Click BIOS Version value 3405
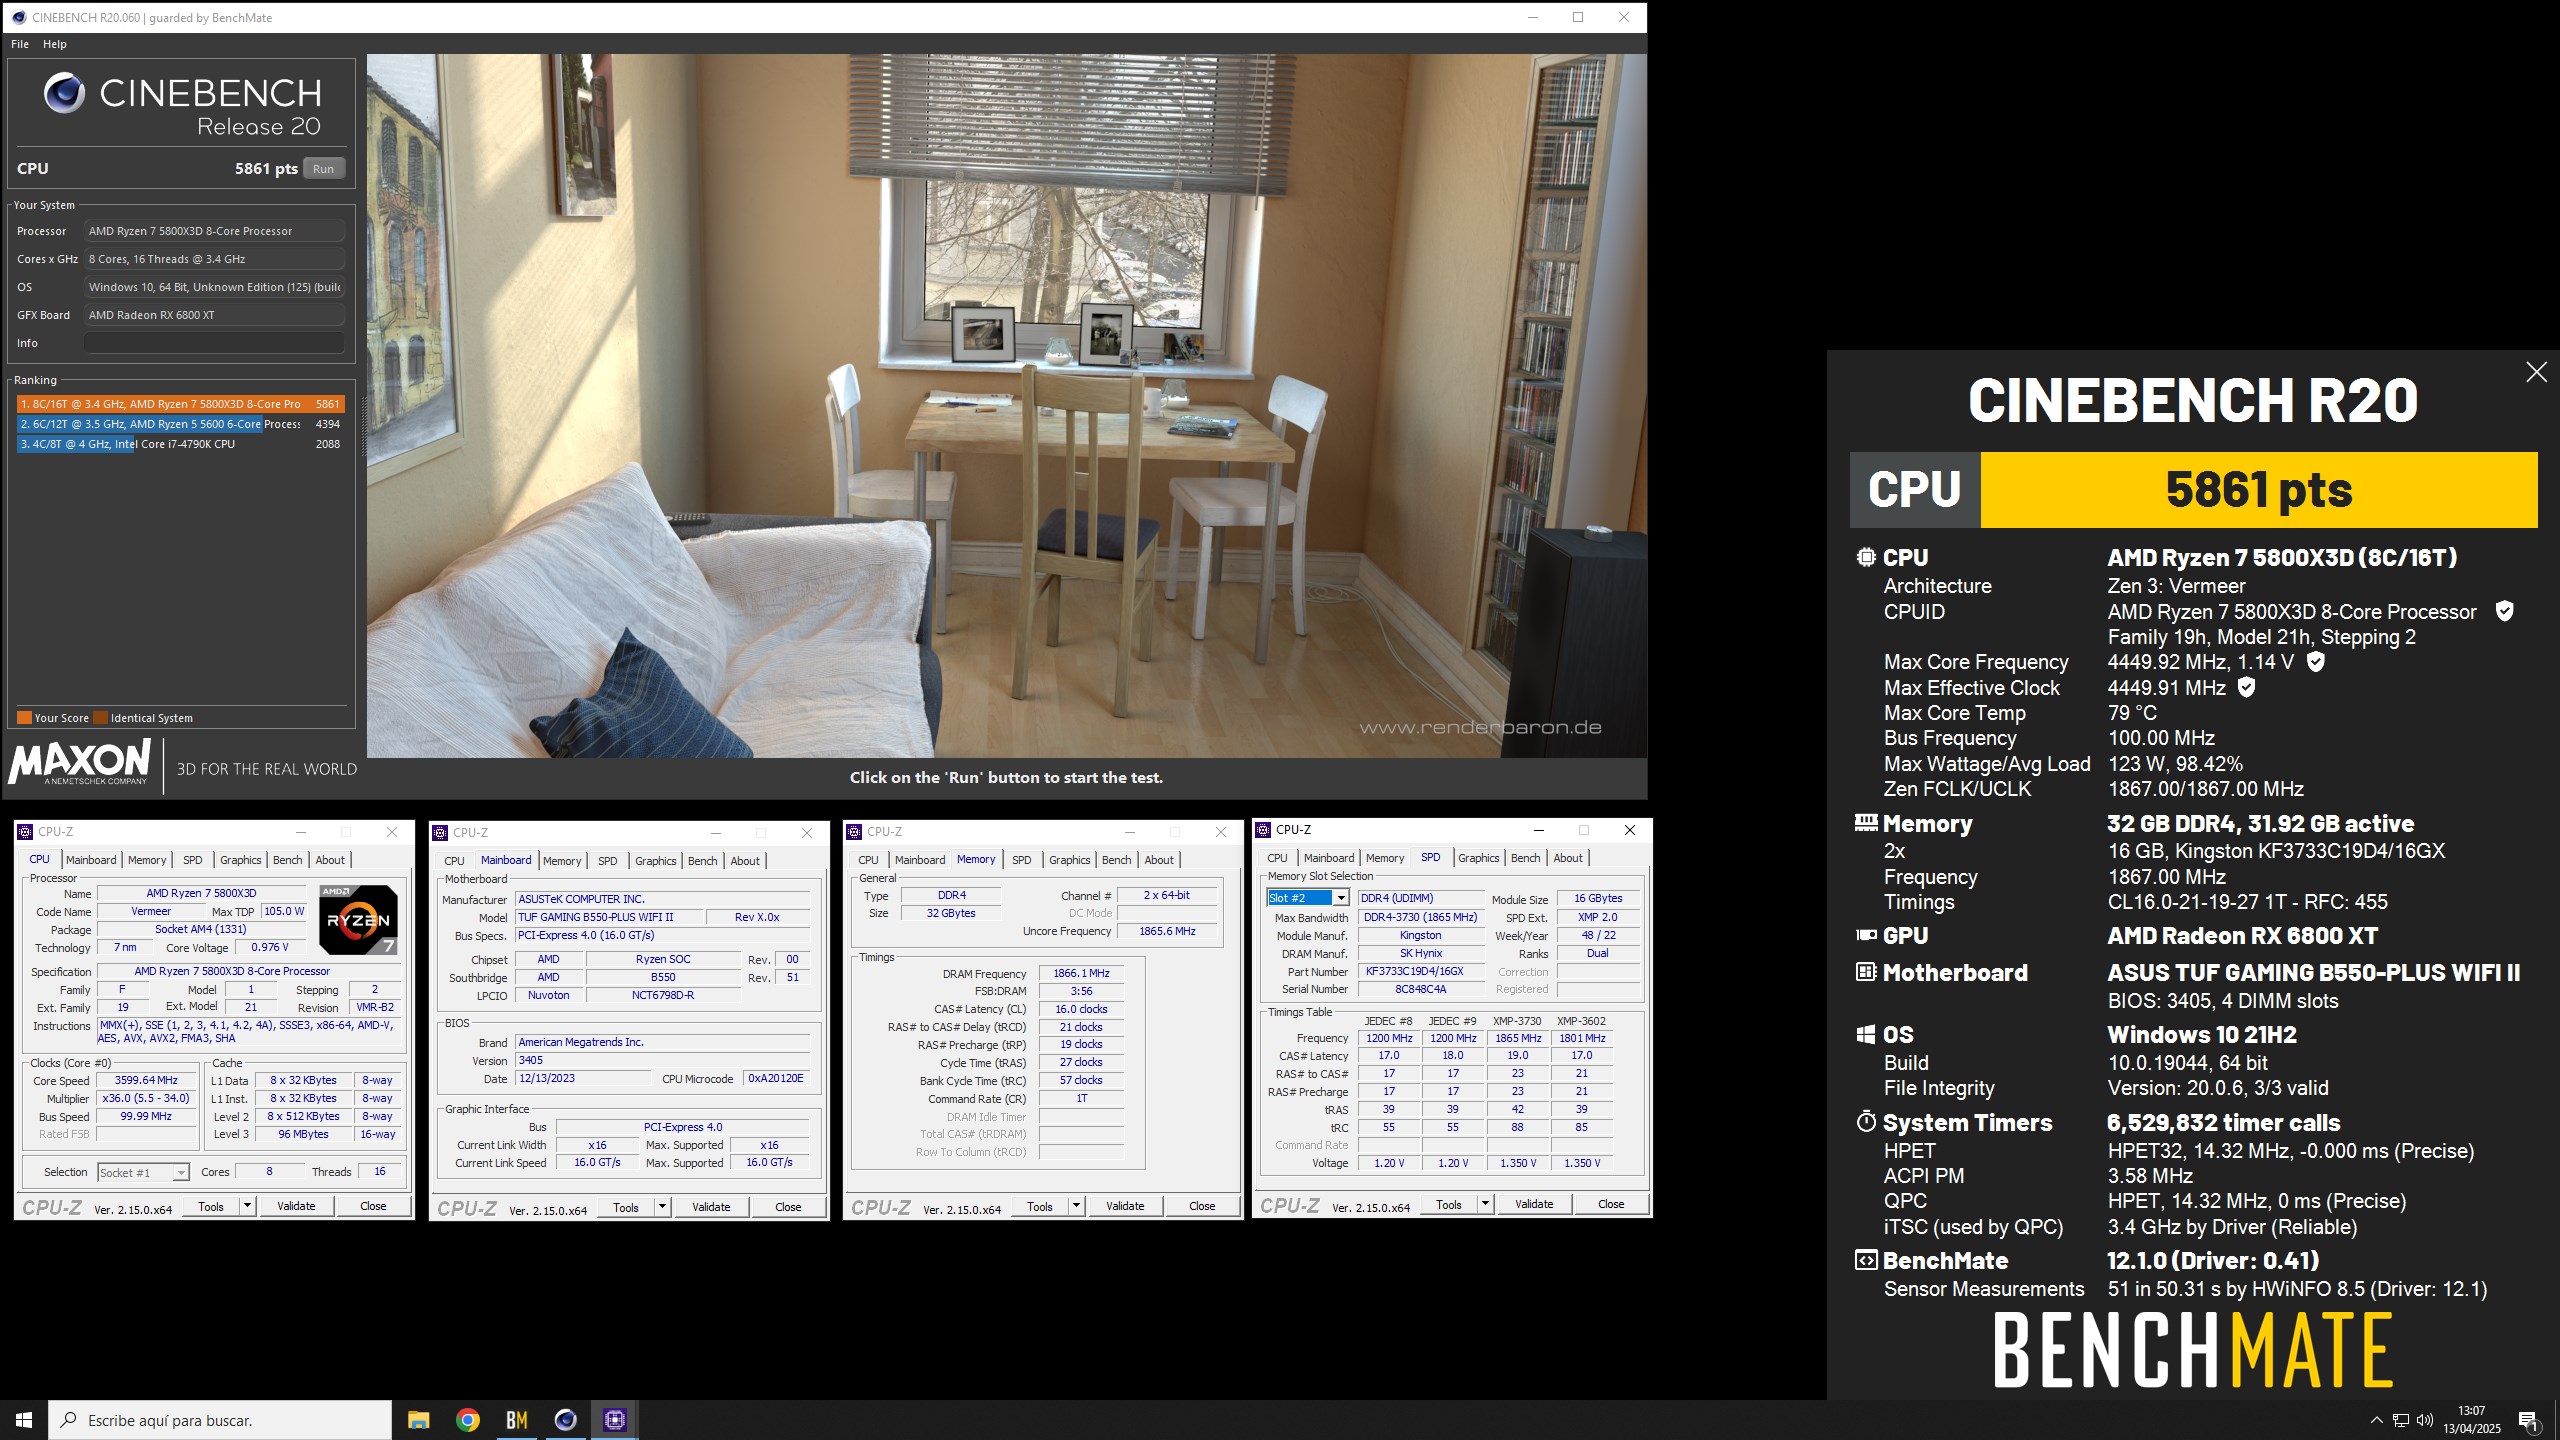Screen dimensions: 2560x1440 click(662, 1060)
